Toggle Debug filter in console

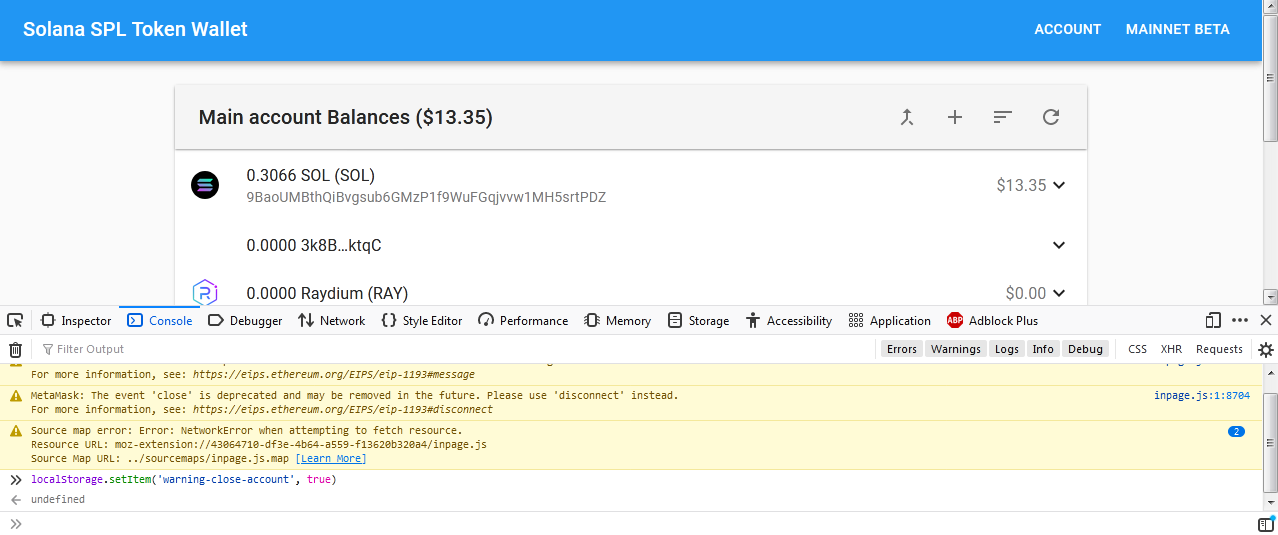(x=1085, y=349)
